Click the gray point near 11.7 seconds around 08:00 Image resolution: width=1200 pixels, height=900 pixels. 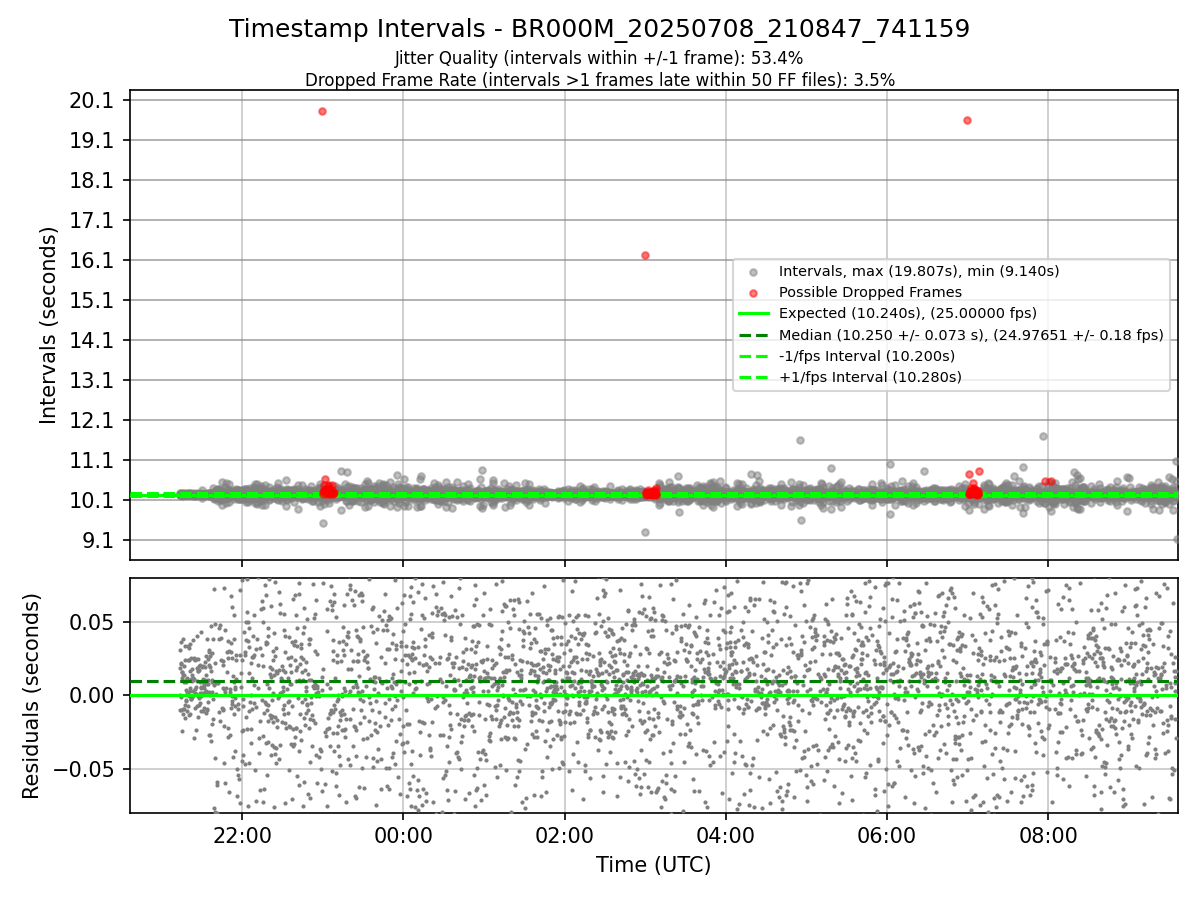click(1043, 436)
